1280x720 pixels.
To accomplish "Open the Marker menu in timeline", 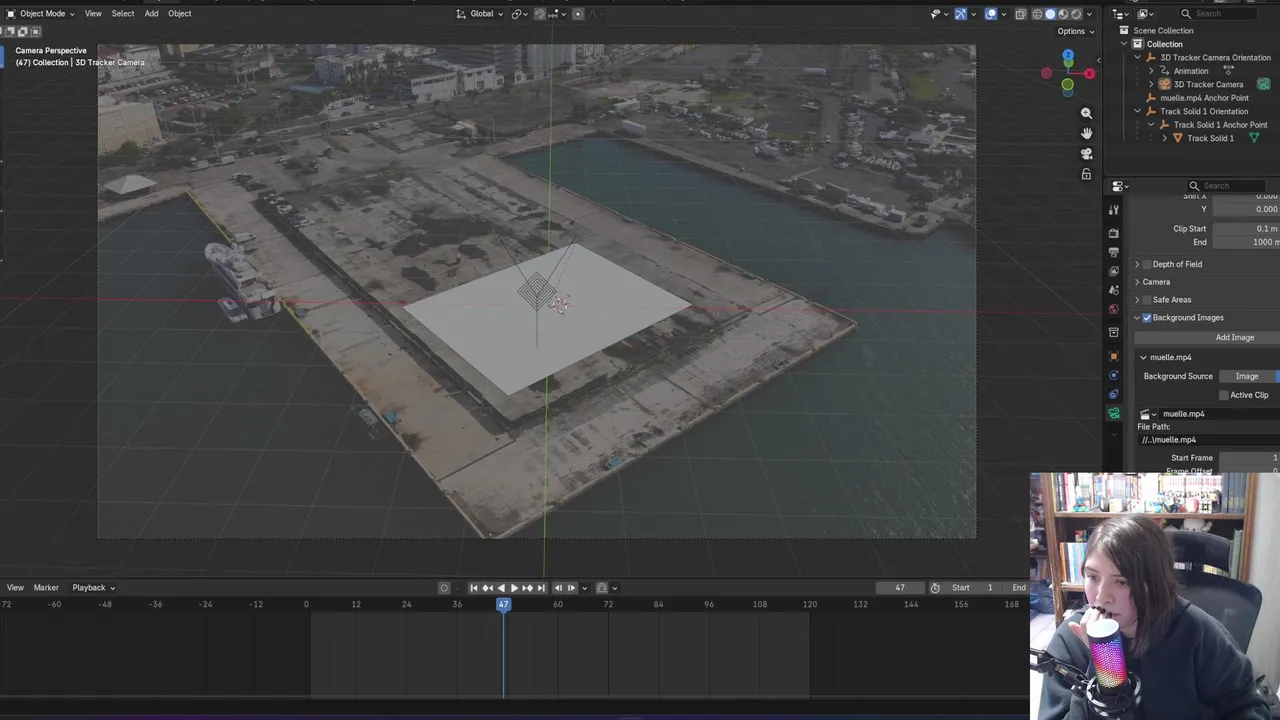I will pos(46,588).
